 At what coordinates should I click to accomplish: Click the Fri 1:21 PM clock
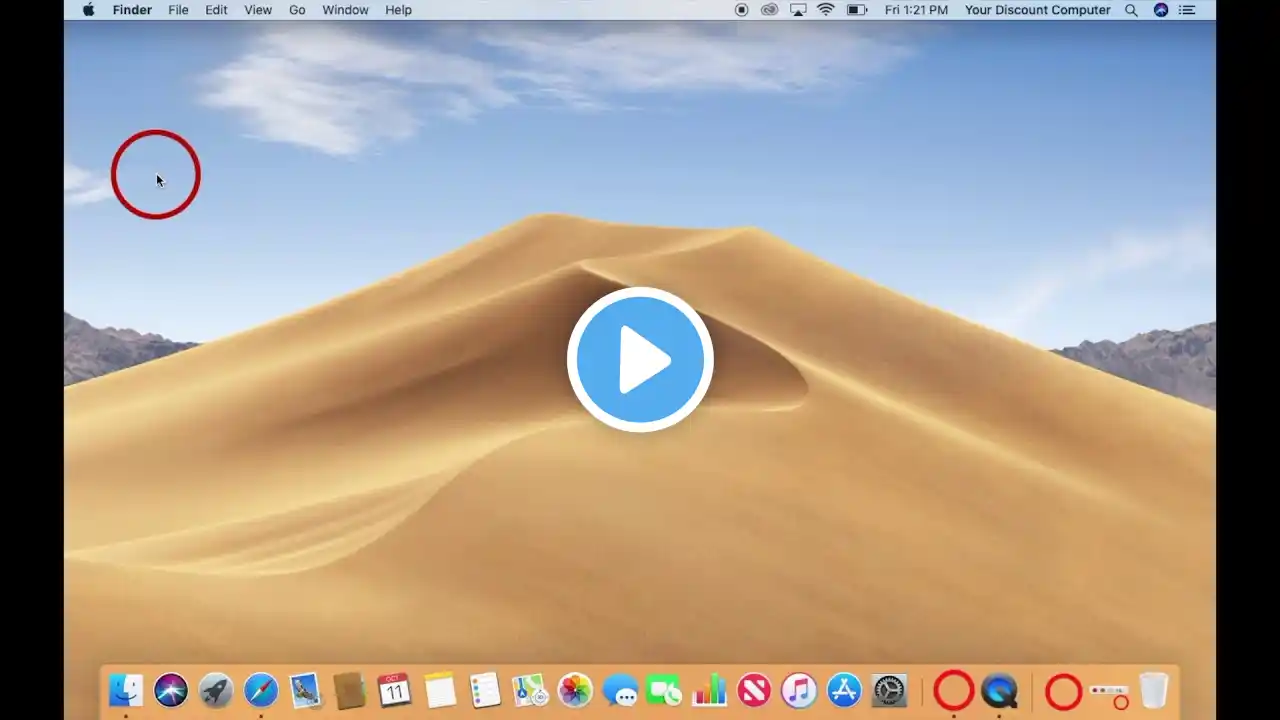(916, 10)
